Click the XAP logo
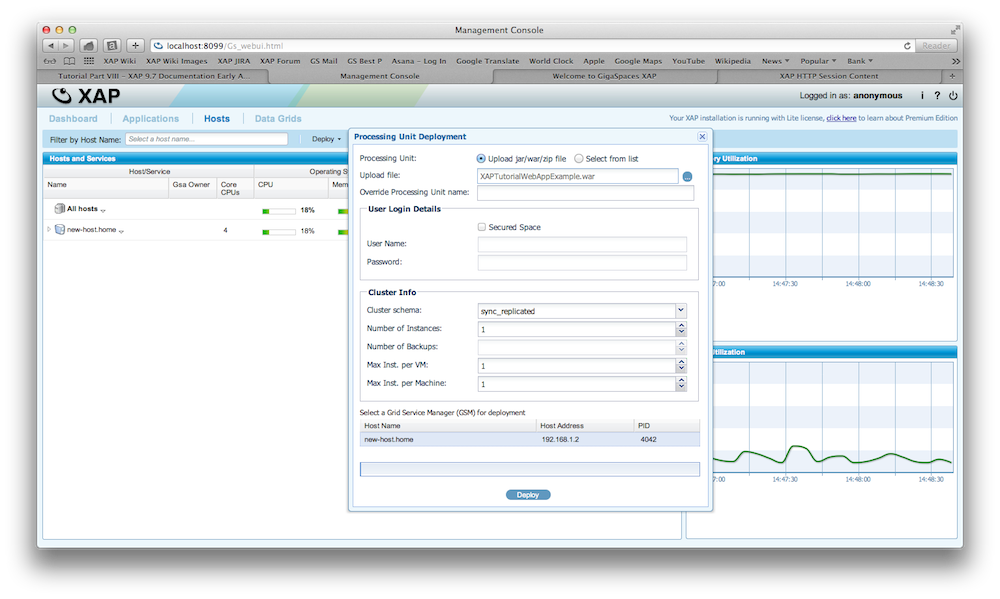 (x=86, y=96)
